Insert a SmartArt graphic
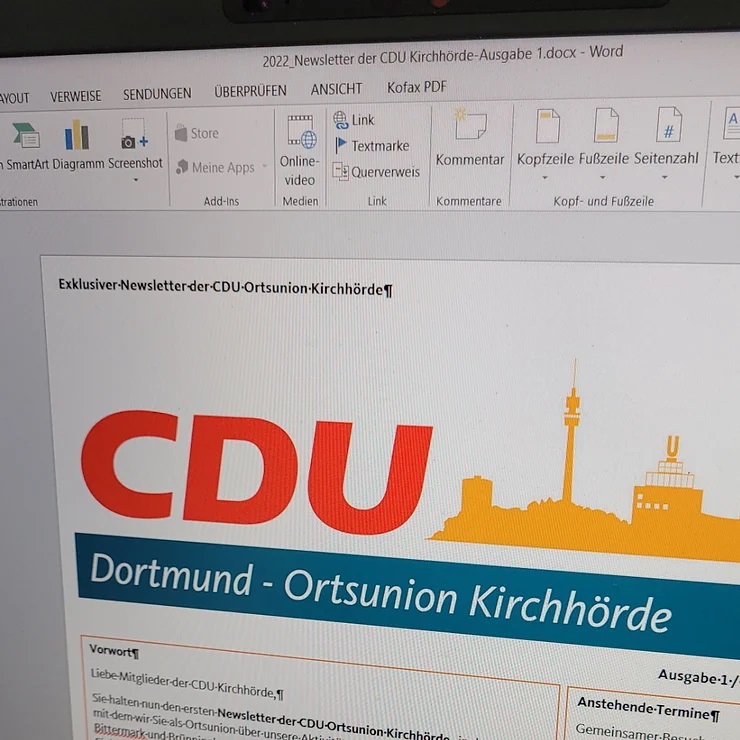The width and height of the screenshot is (740, 740). coord(25,146)
